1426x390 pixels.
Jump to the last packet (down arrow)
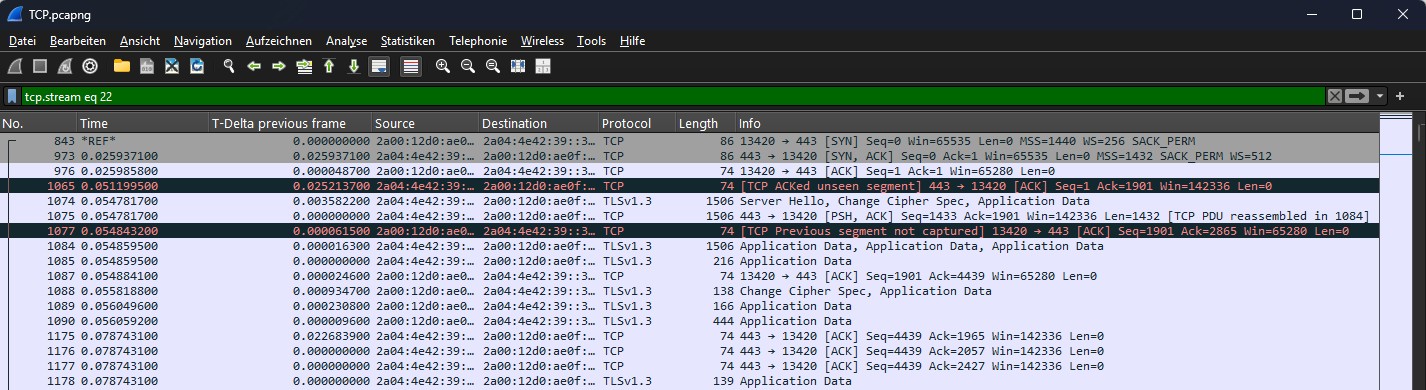[354, 66]
